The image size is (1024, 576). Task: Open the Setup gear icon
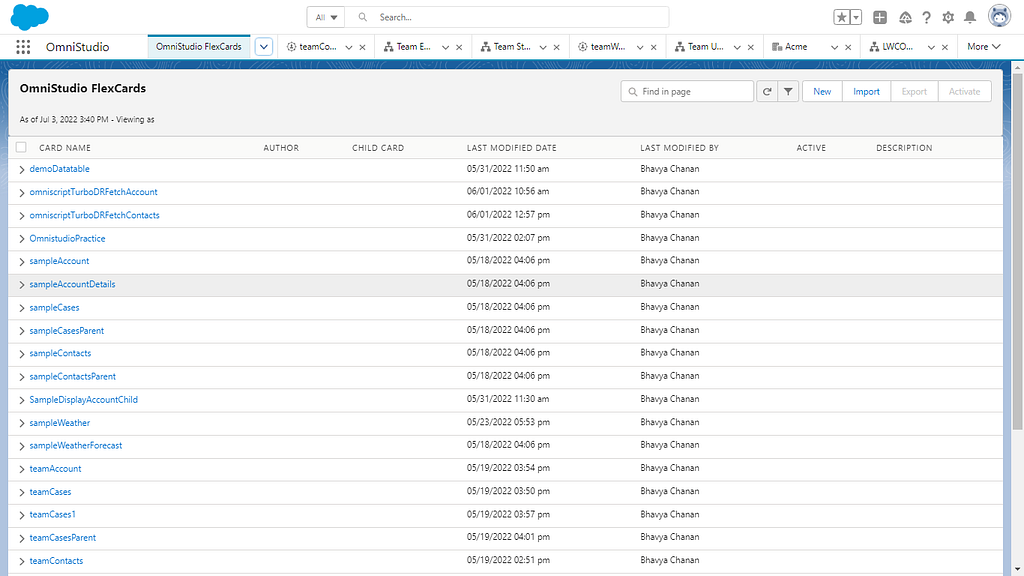(948, 18)
